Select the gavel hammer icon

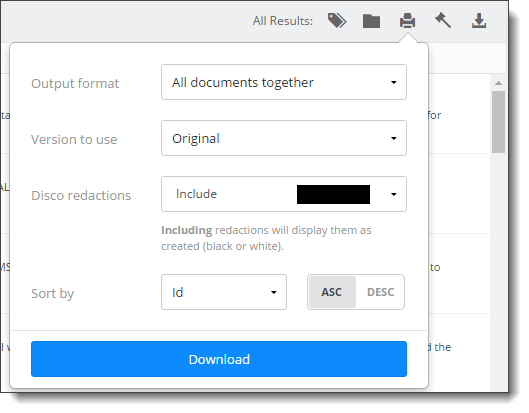click(443, 20)
